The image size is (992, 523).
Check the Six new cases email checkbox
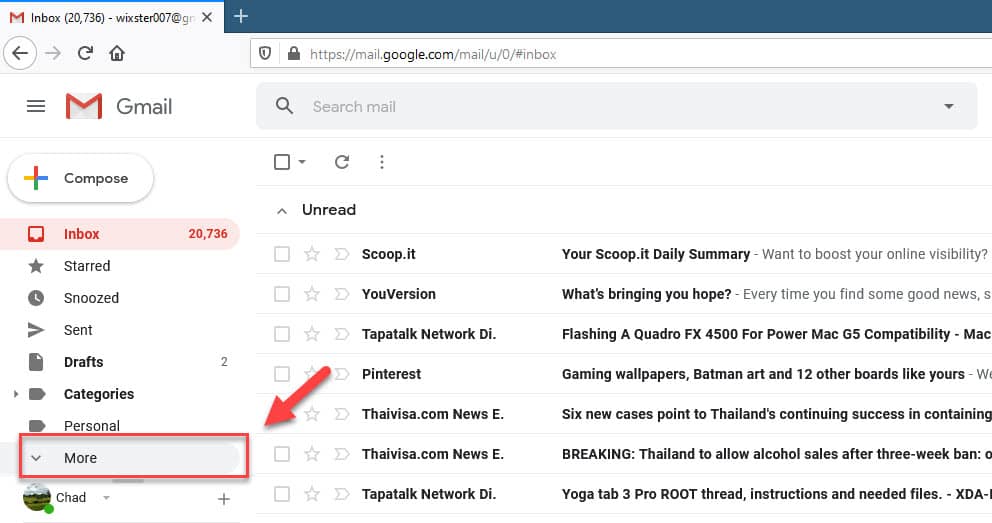pos(282,414)
